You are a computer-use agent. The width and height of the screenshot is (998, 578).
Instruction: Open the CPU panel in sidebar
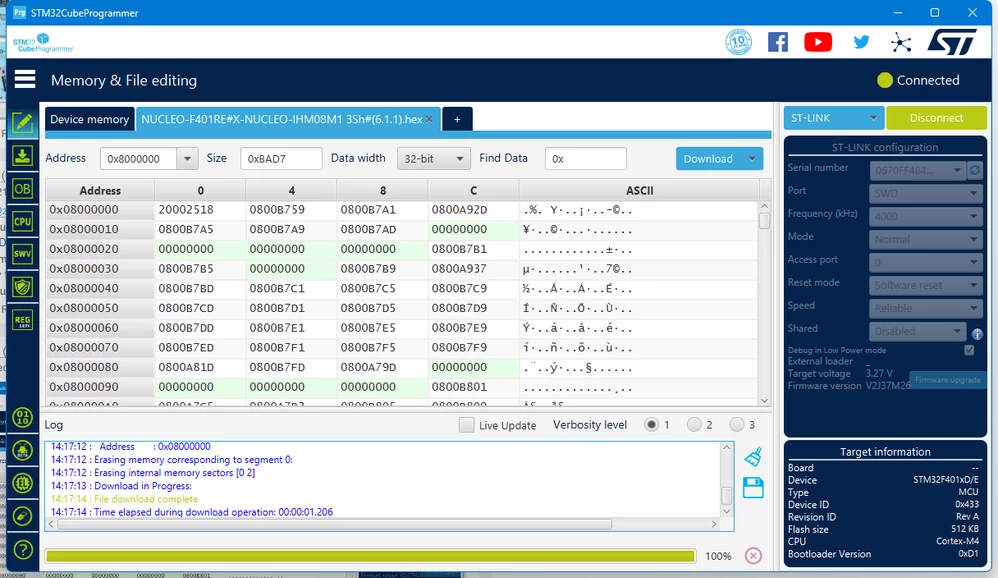(x=22, y=222)
